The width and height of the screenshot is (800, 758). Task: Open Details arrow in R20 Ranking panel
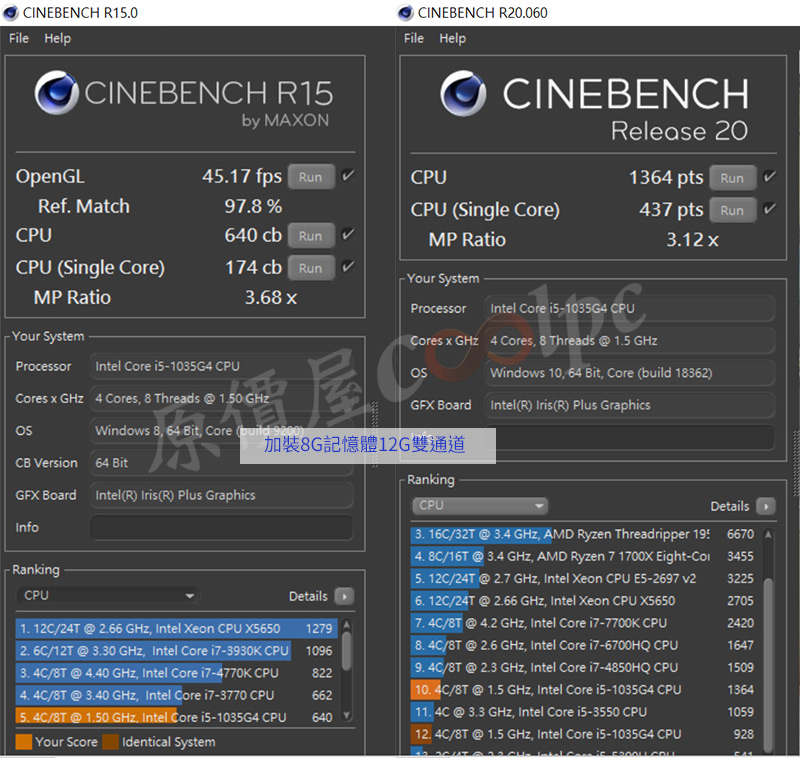pyautogui.click(x=766, y=506)
